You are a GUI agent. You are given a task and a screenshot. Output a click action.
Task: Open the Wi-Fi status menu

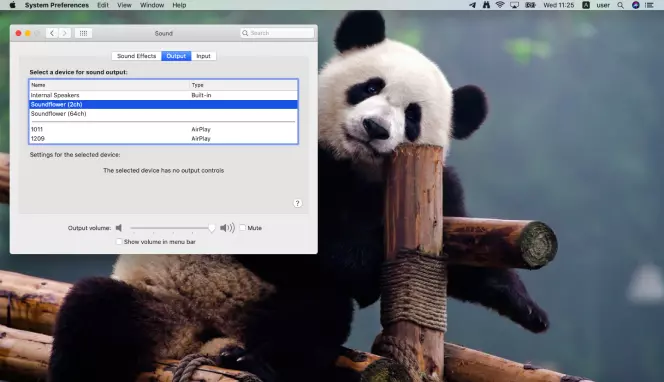pos(500,5)
